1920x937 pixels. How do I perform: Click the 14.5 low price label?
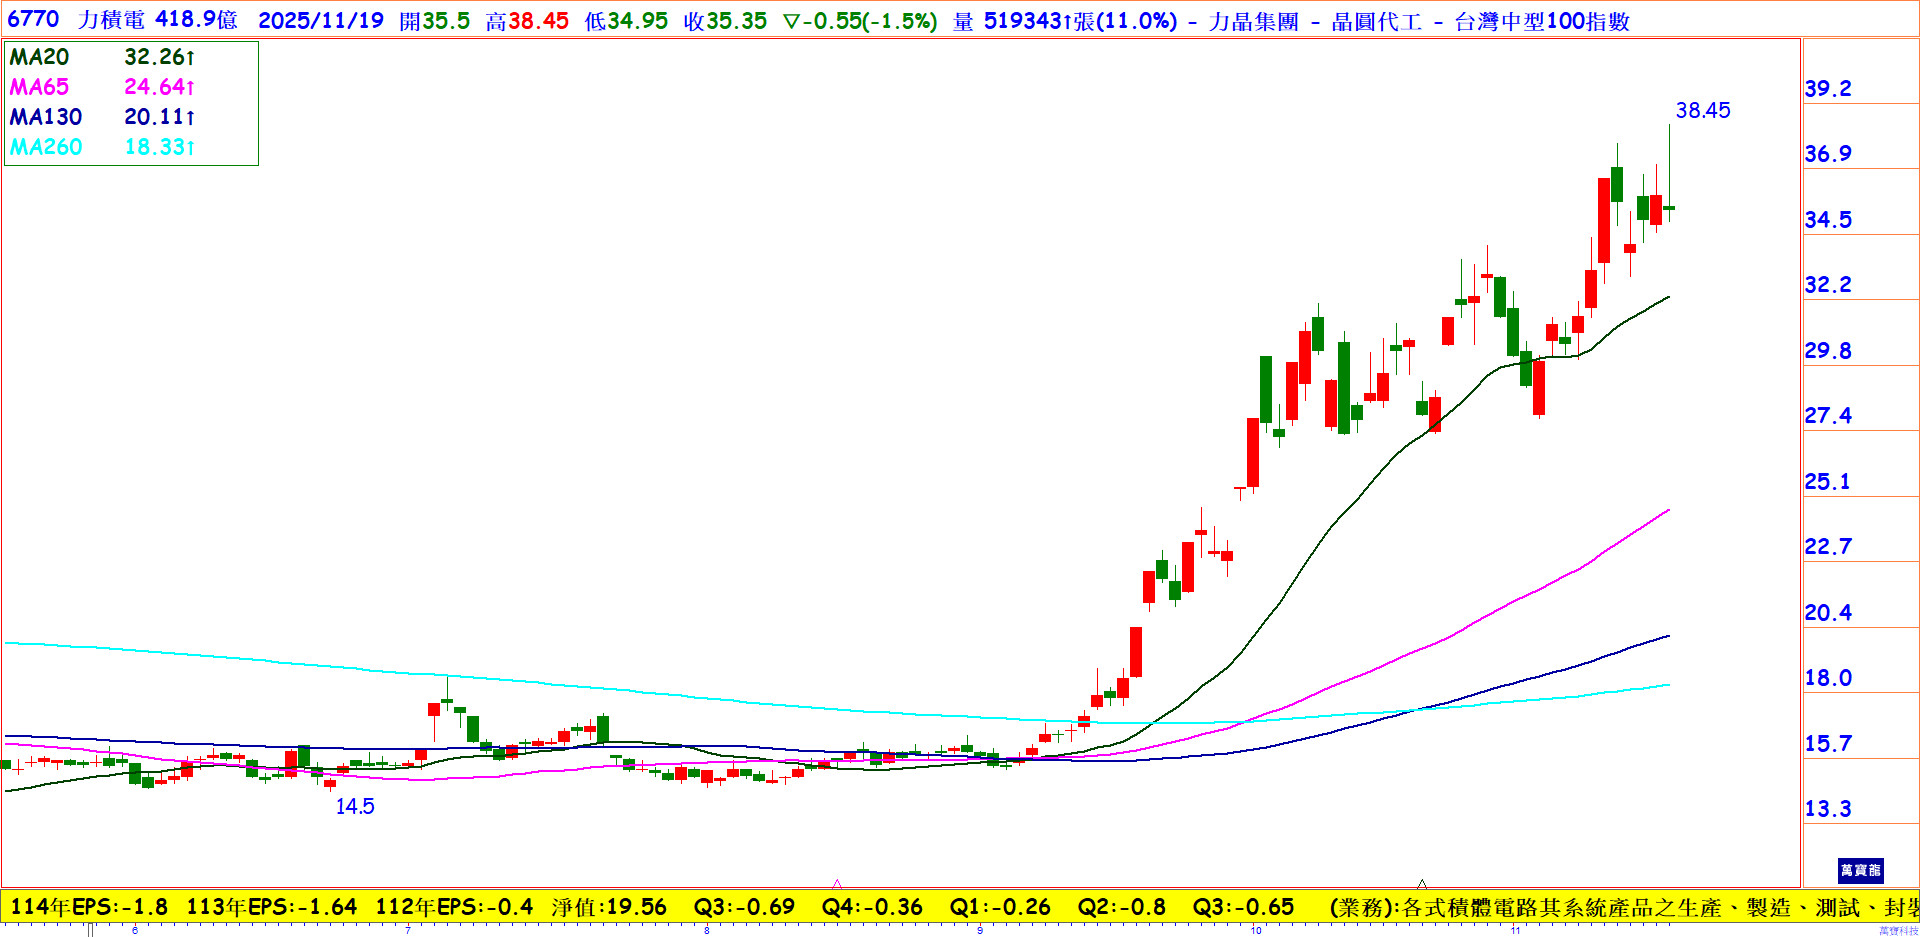354,806
